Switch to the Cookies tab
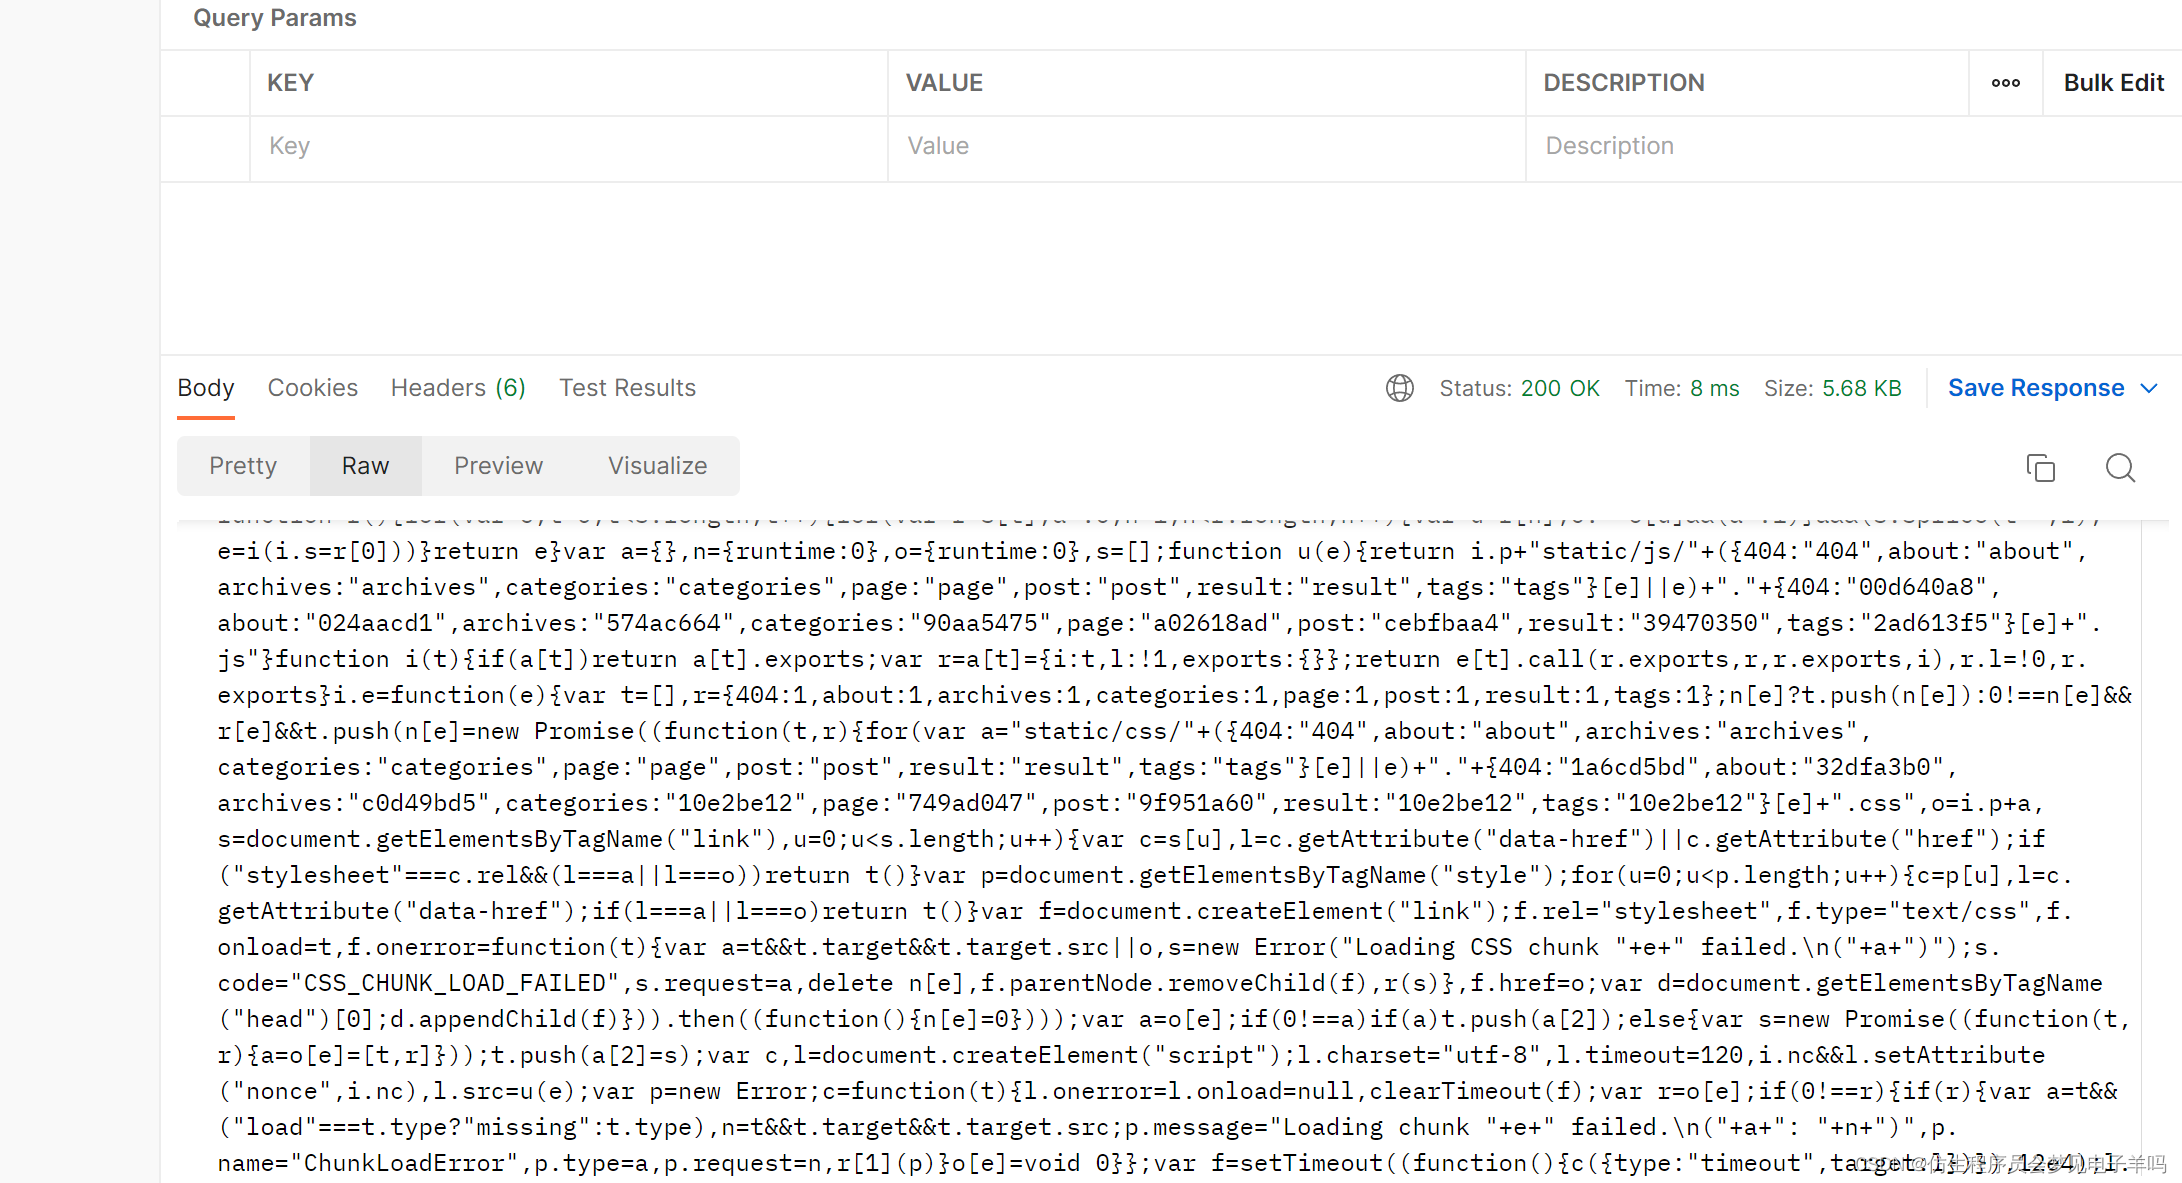The height and width of the screenshot is (1183, 2182). tap(312, 388)
